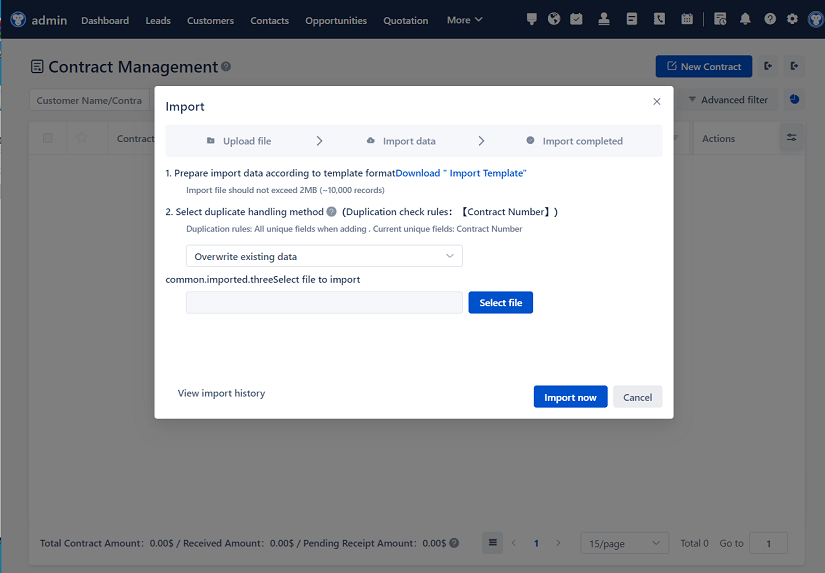Click the list density icon in pagination
This screenshot has width=825, height=573.
tap(492, 542)
